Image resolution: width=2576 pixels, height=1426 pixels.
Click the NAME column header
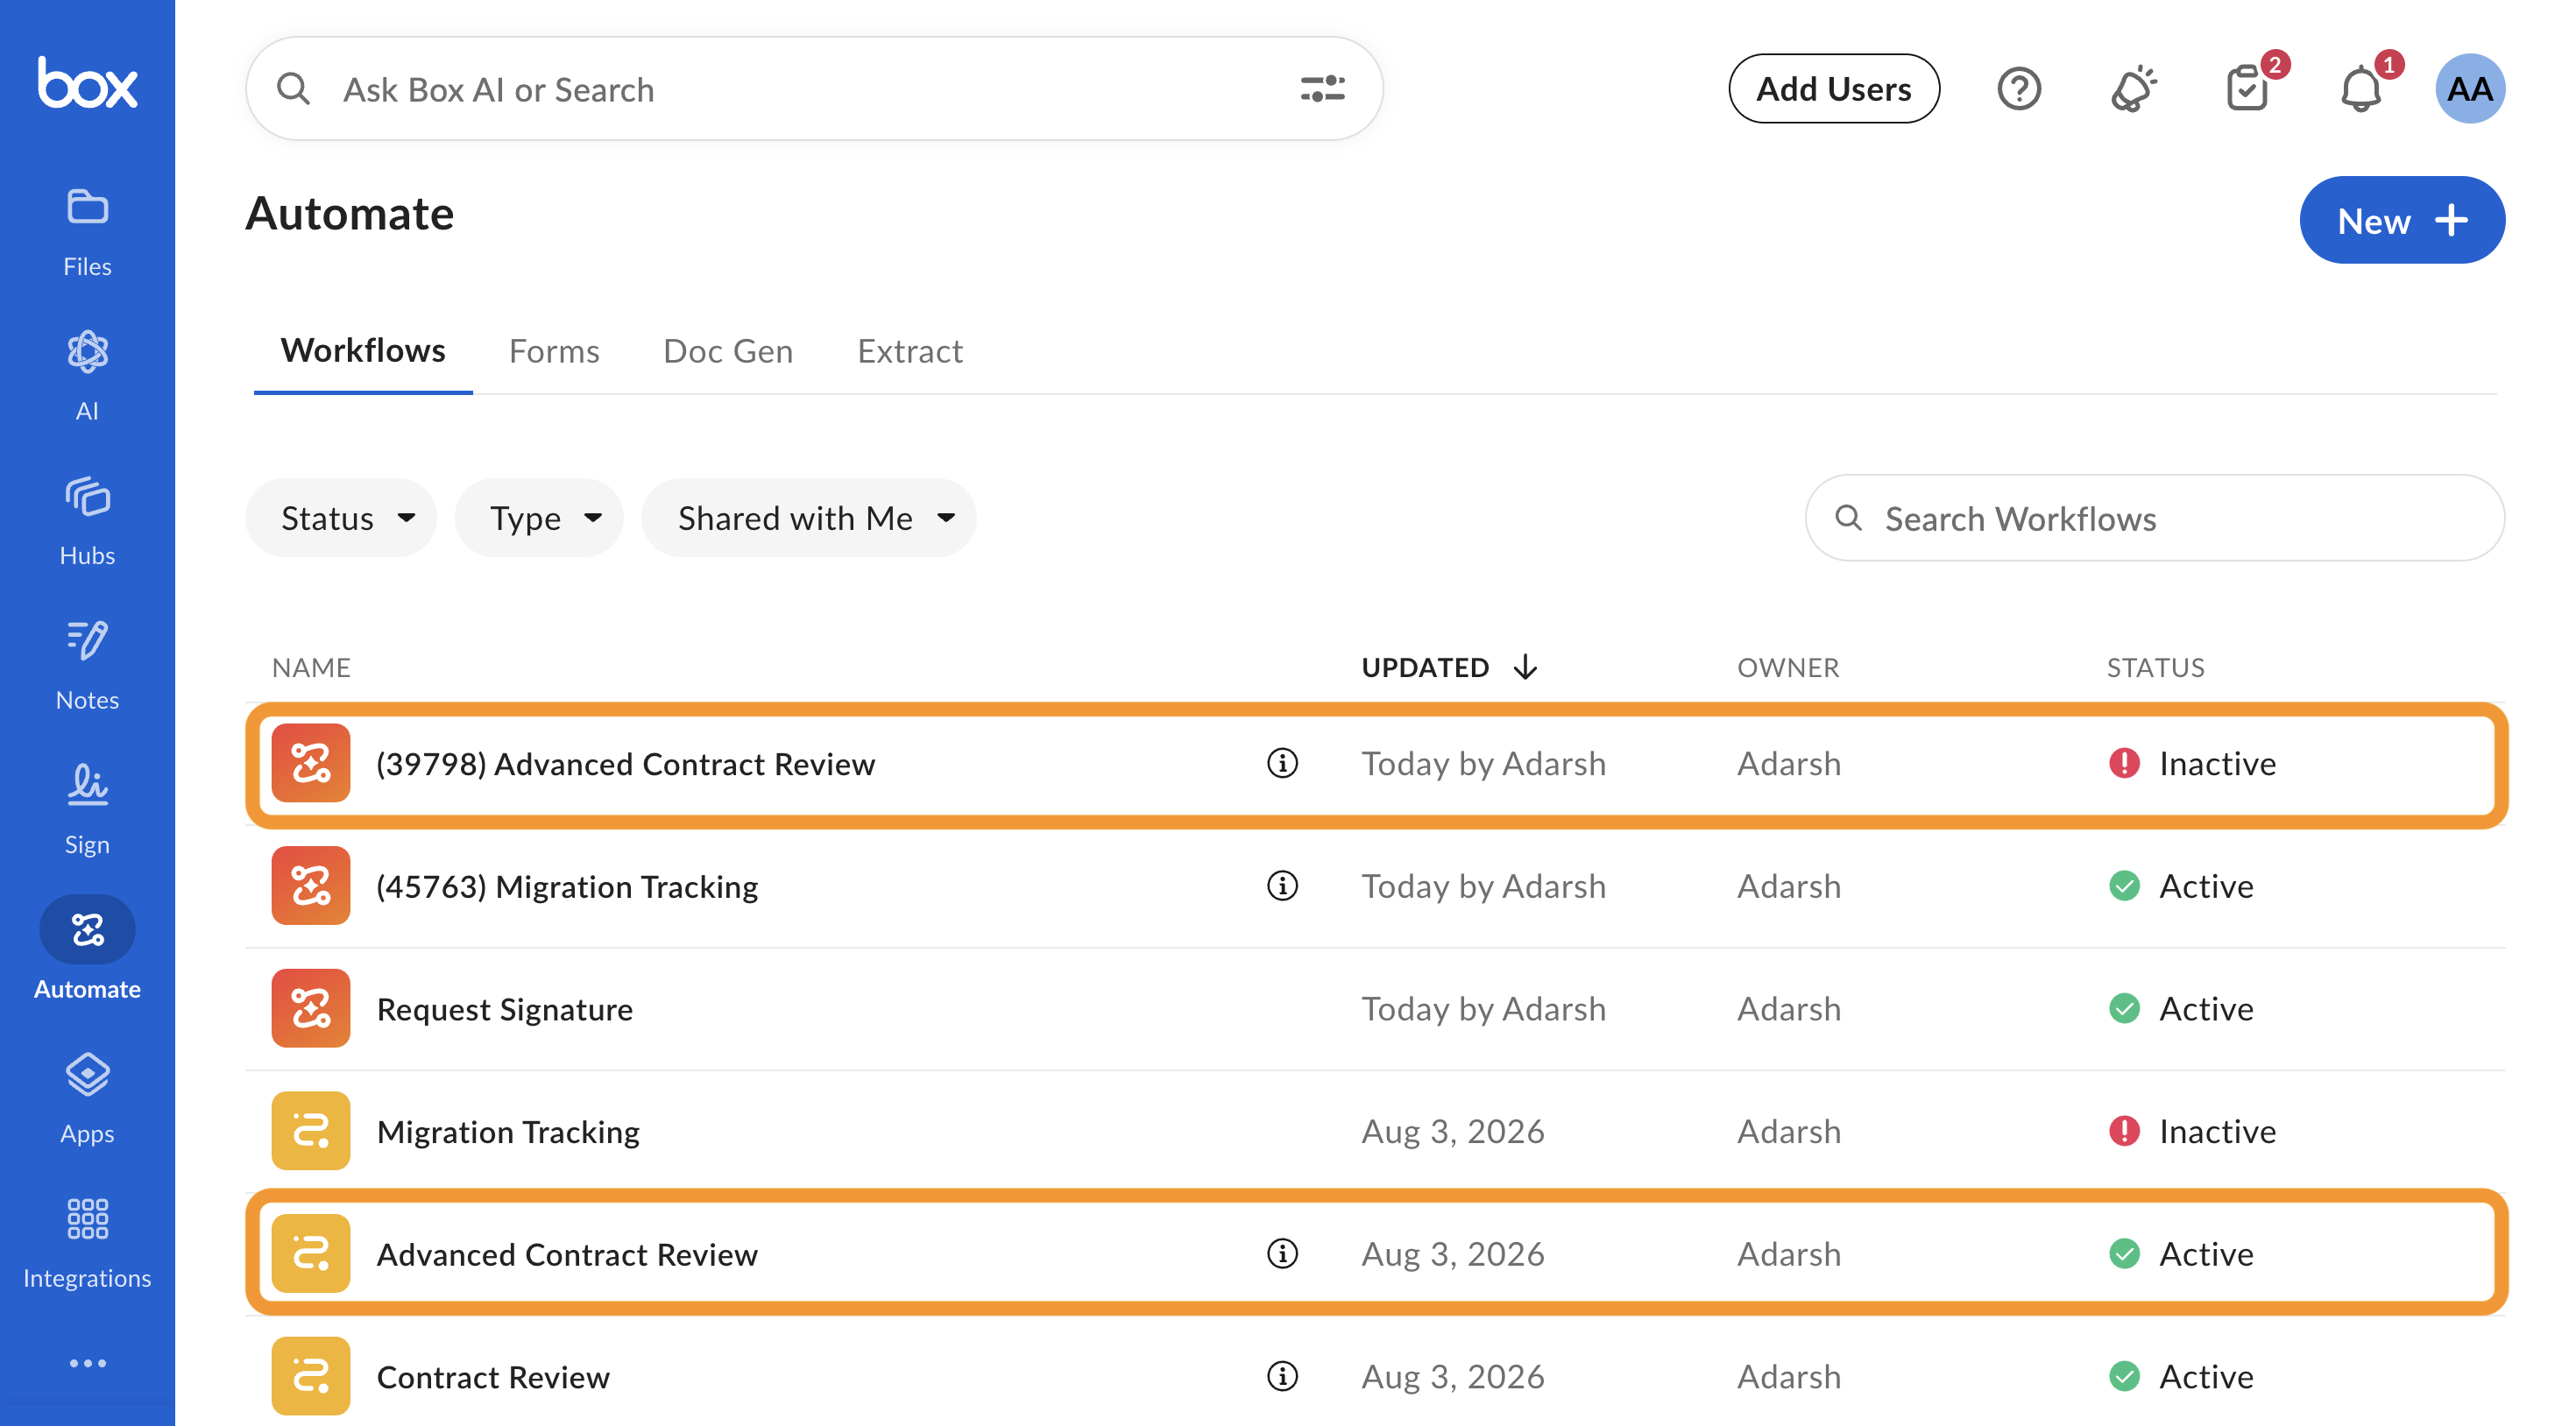[x=311, y=667]
